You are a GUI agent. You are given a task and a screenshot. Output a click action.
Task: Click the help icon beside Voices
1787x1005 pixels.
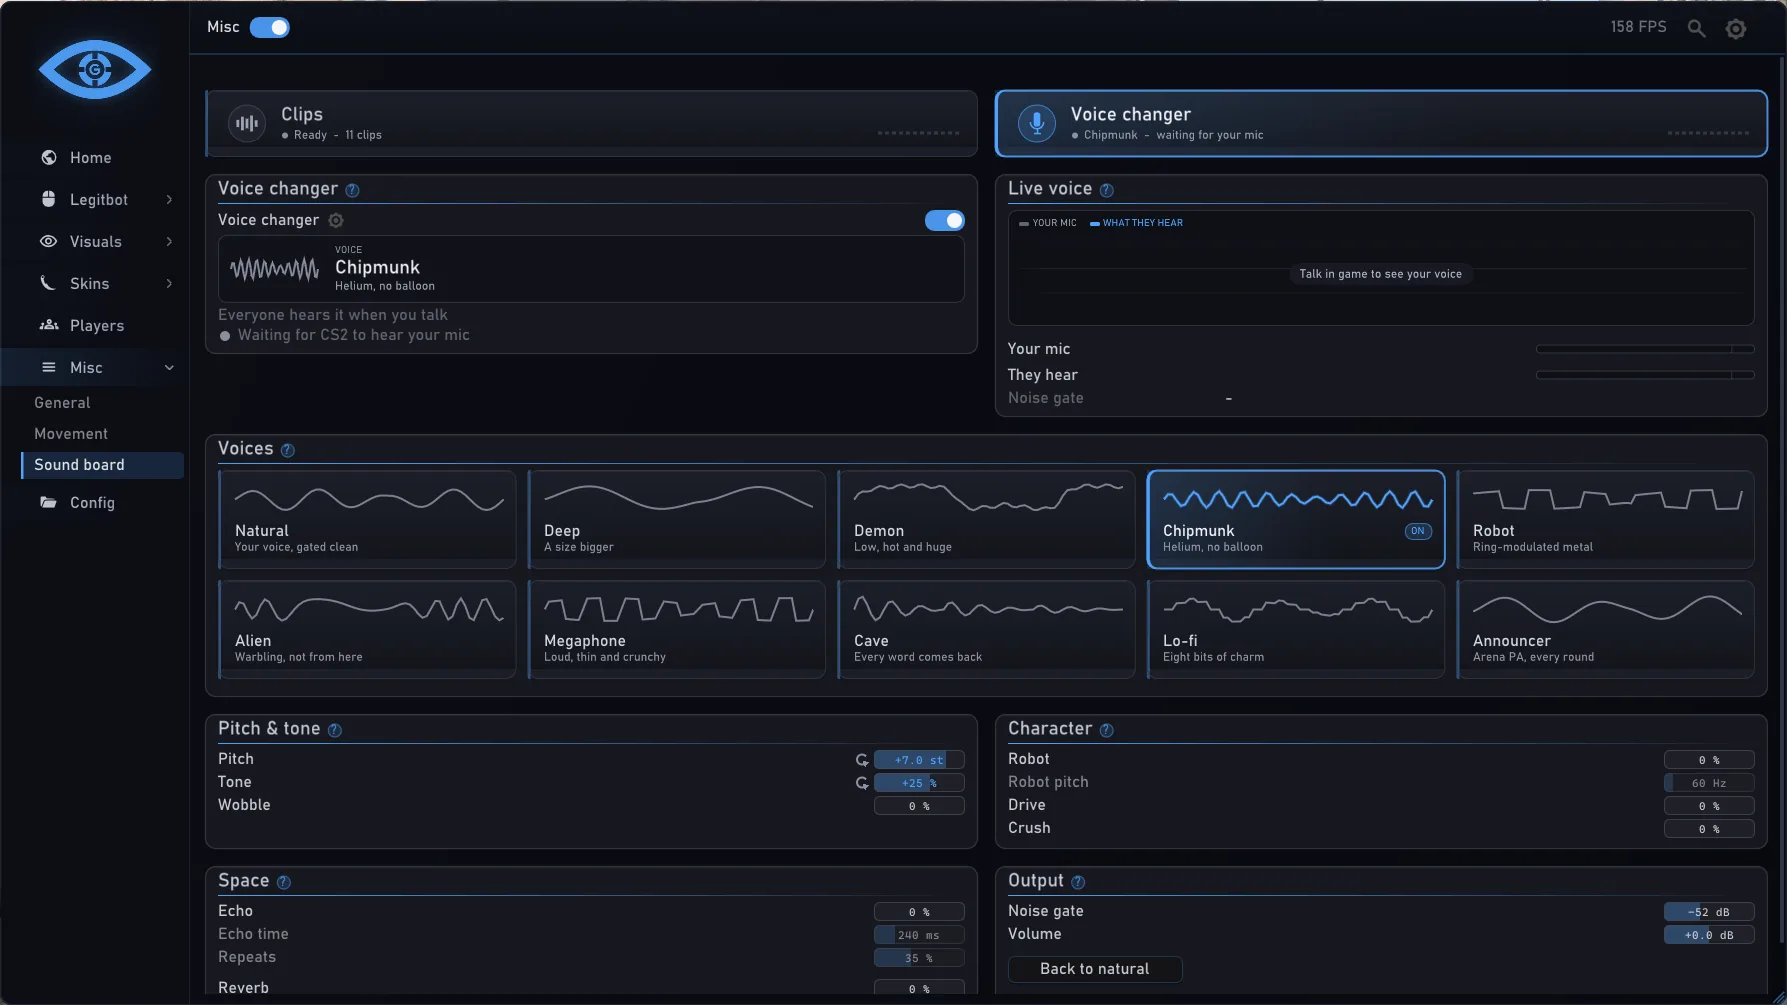(x=287, y=450)
